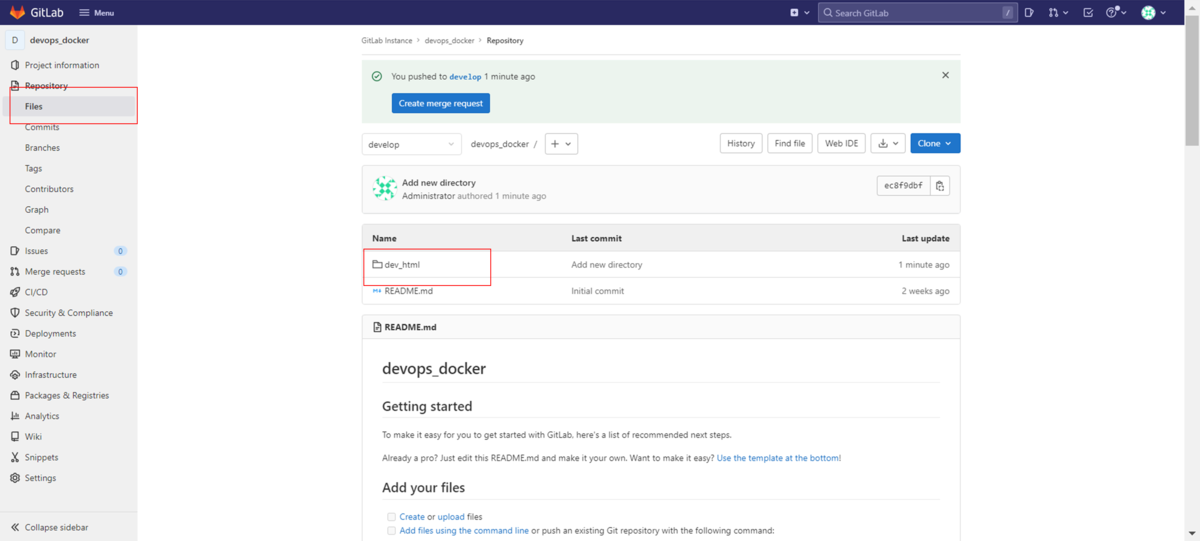Click the GitLab fox logo

point(17,12)
